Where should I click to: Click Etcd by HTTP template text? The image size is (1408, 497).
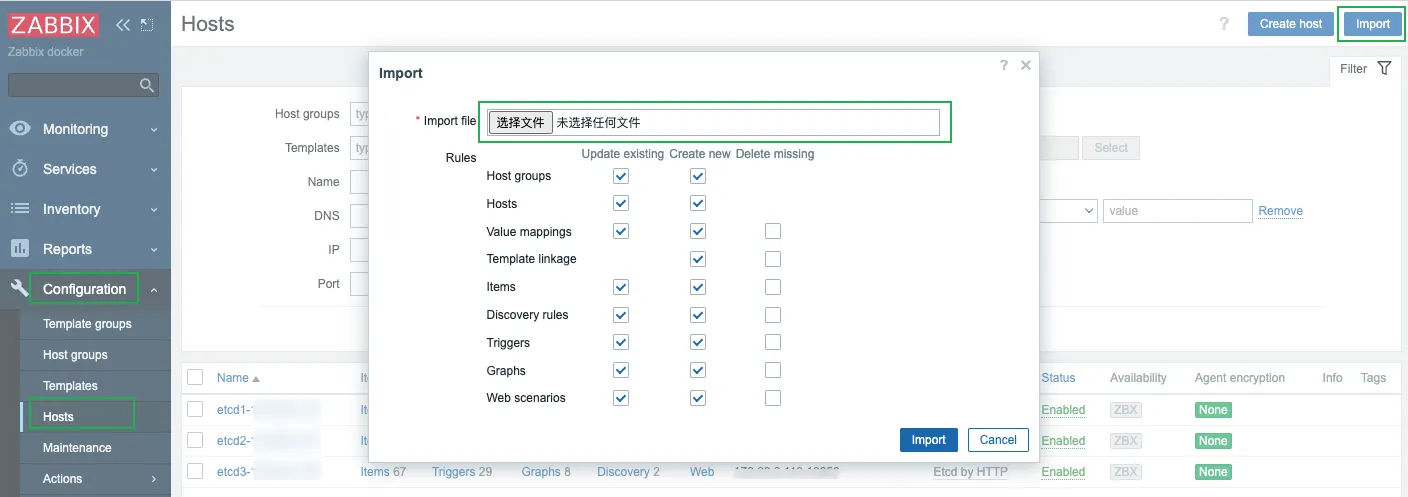pos(970,472)
